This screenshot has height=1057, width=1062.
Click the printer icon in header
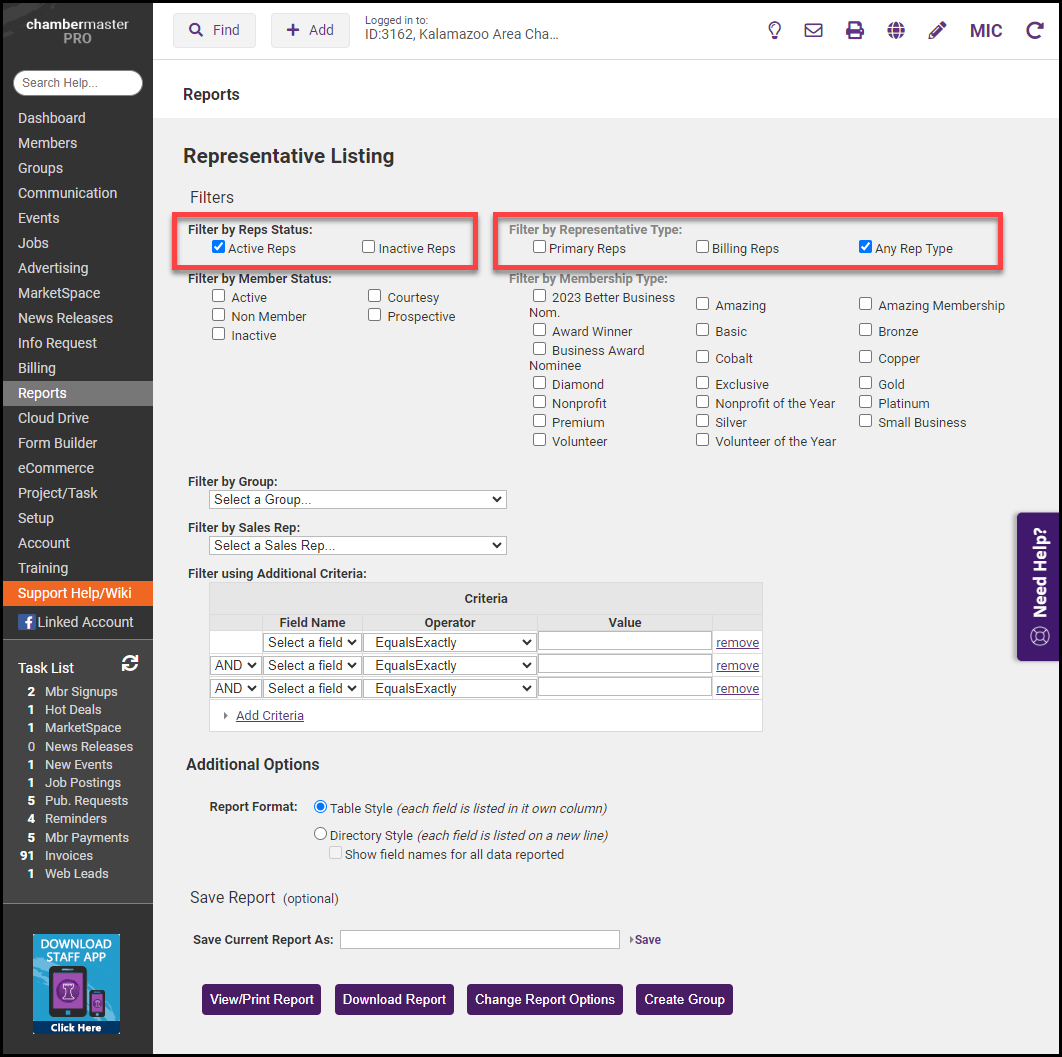tap(855, 30)
